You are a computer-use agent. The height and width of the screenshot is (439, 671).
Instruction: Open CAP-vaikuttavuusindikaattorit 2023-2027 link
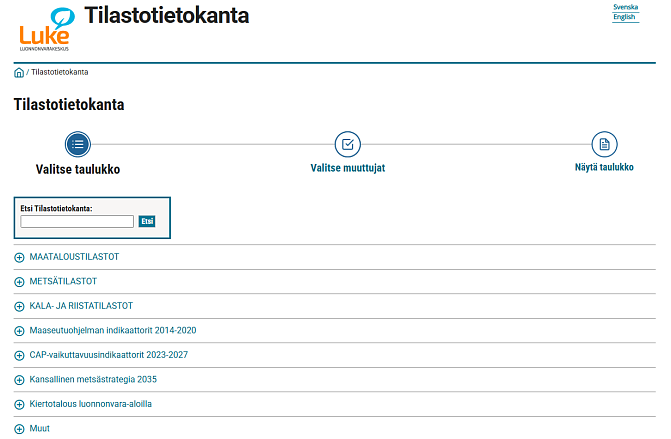(x=108, y=355)
